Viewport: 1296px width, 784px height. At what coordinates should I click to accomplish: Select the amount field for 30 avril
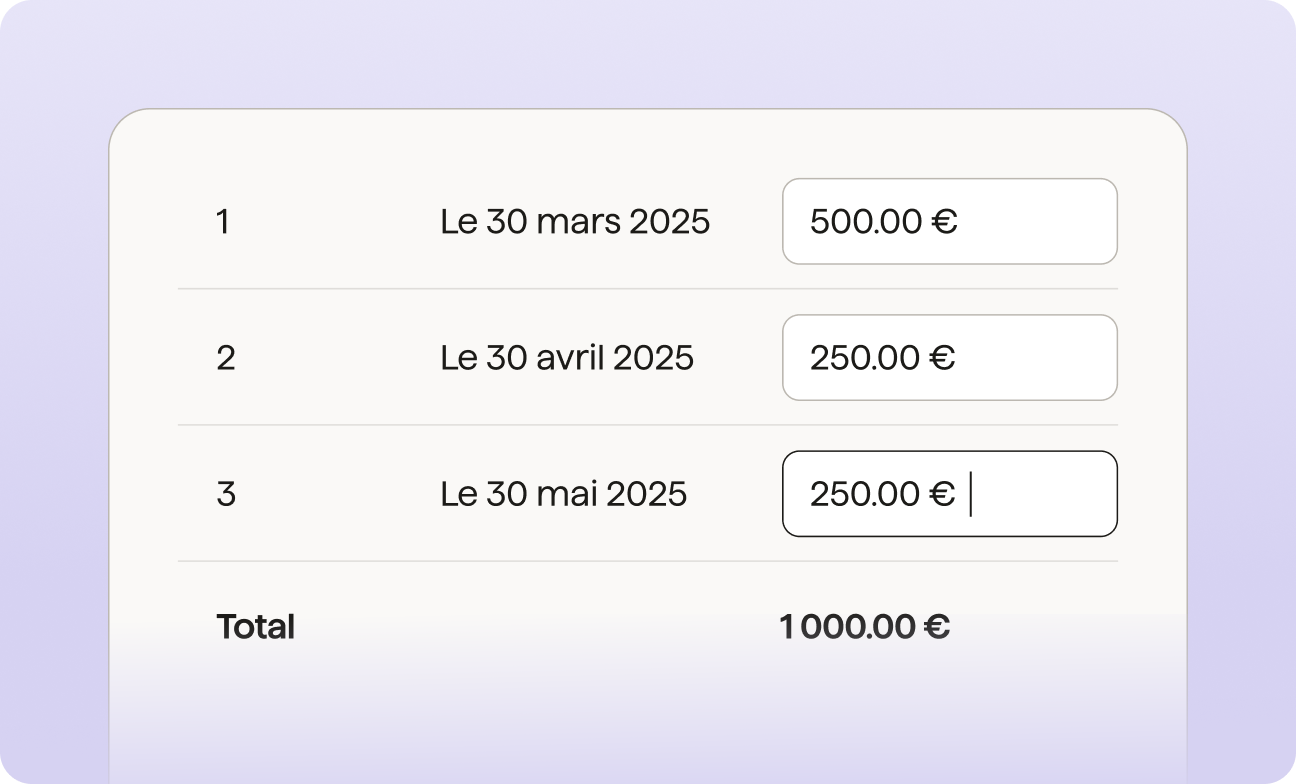(949, 357)
